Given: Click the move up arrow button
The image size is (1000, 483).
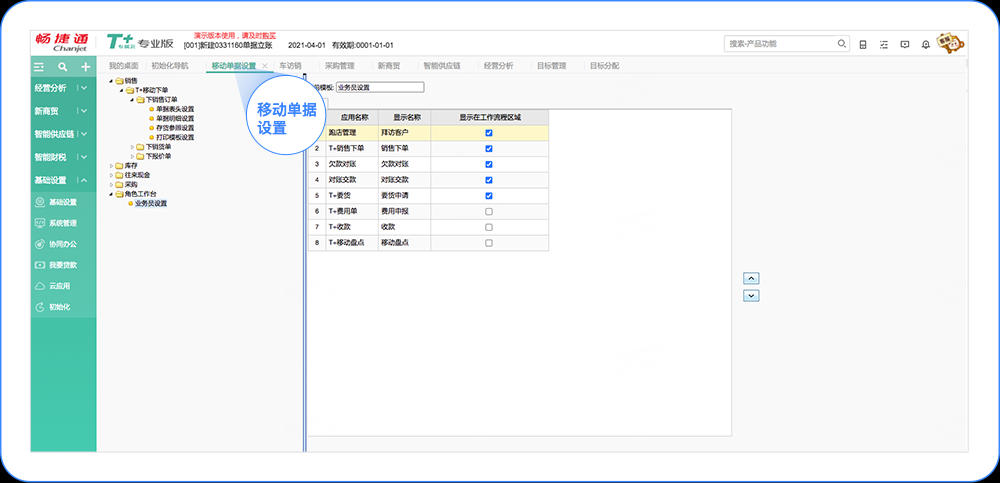Looking at the screenshot, I should tap(751, 279).
